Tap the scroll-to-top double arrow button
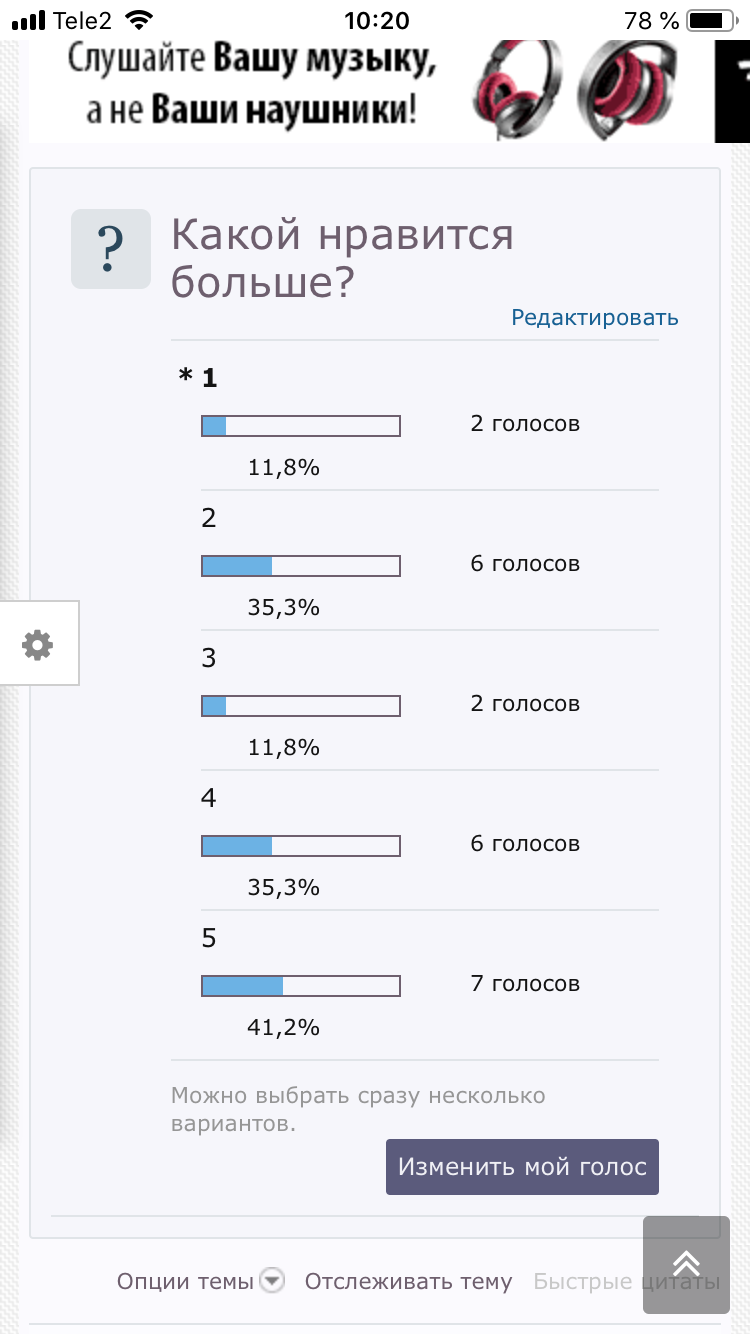This screenshot has height=1334, width=750. pyautogui.click(x=686, y=1264)
